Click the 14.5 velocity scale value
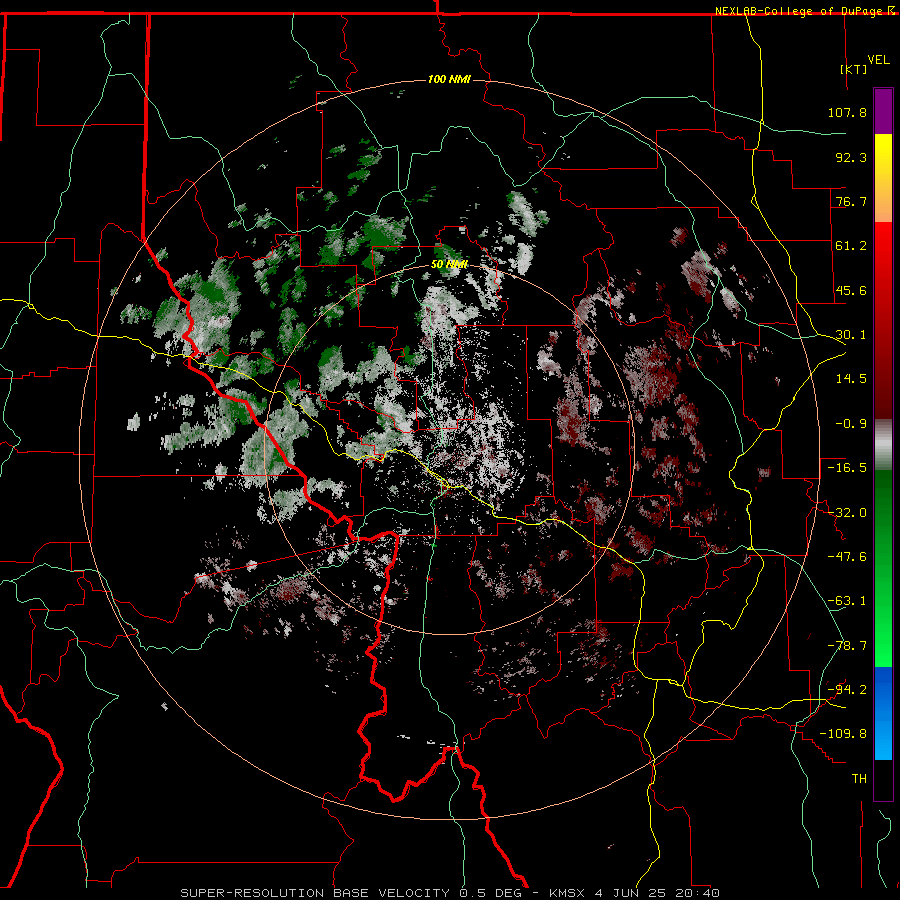900x900 pixels. click(851, 379)
